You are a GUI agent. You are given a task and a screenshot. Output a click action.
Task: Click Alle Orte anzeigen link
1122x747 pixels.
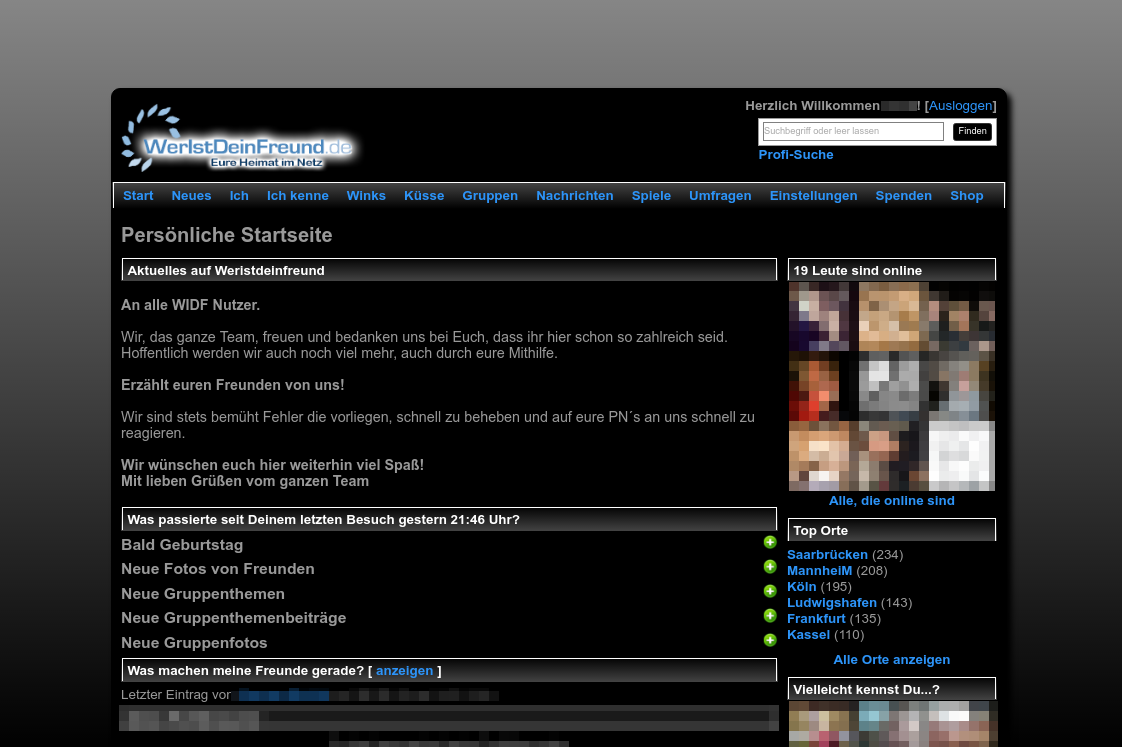(x=892, y=660)
